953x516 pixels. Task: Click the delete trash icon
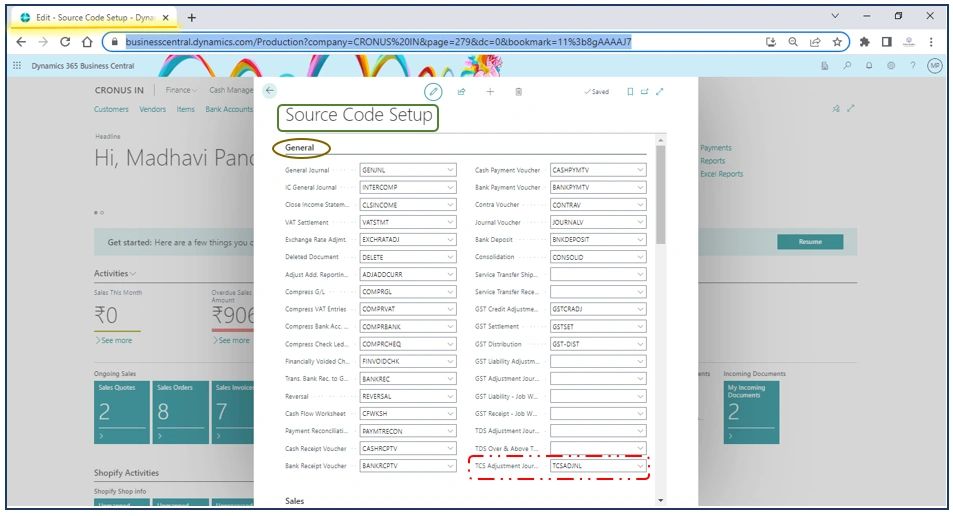[518, 91]
